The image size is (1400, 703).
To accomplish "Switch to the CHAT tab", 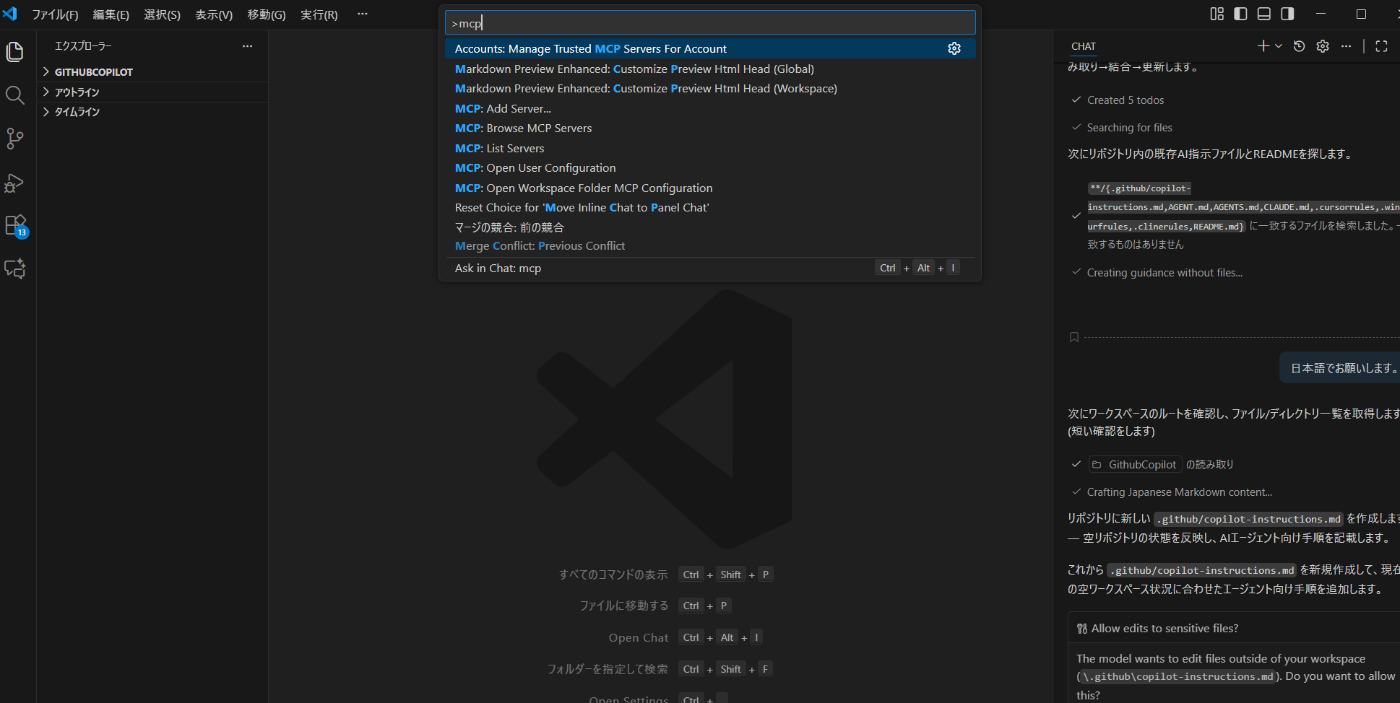I will coord(1083,46).
